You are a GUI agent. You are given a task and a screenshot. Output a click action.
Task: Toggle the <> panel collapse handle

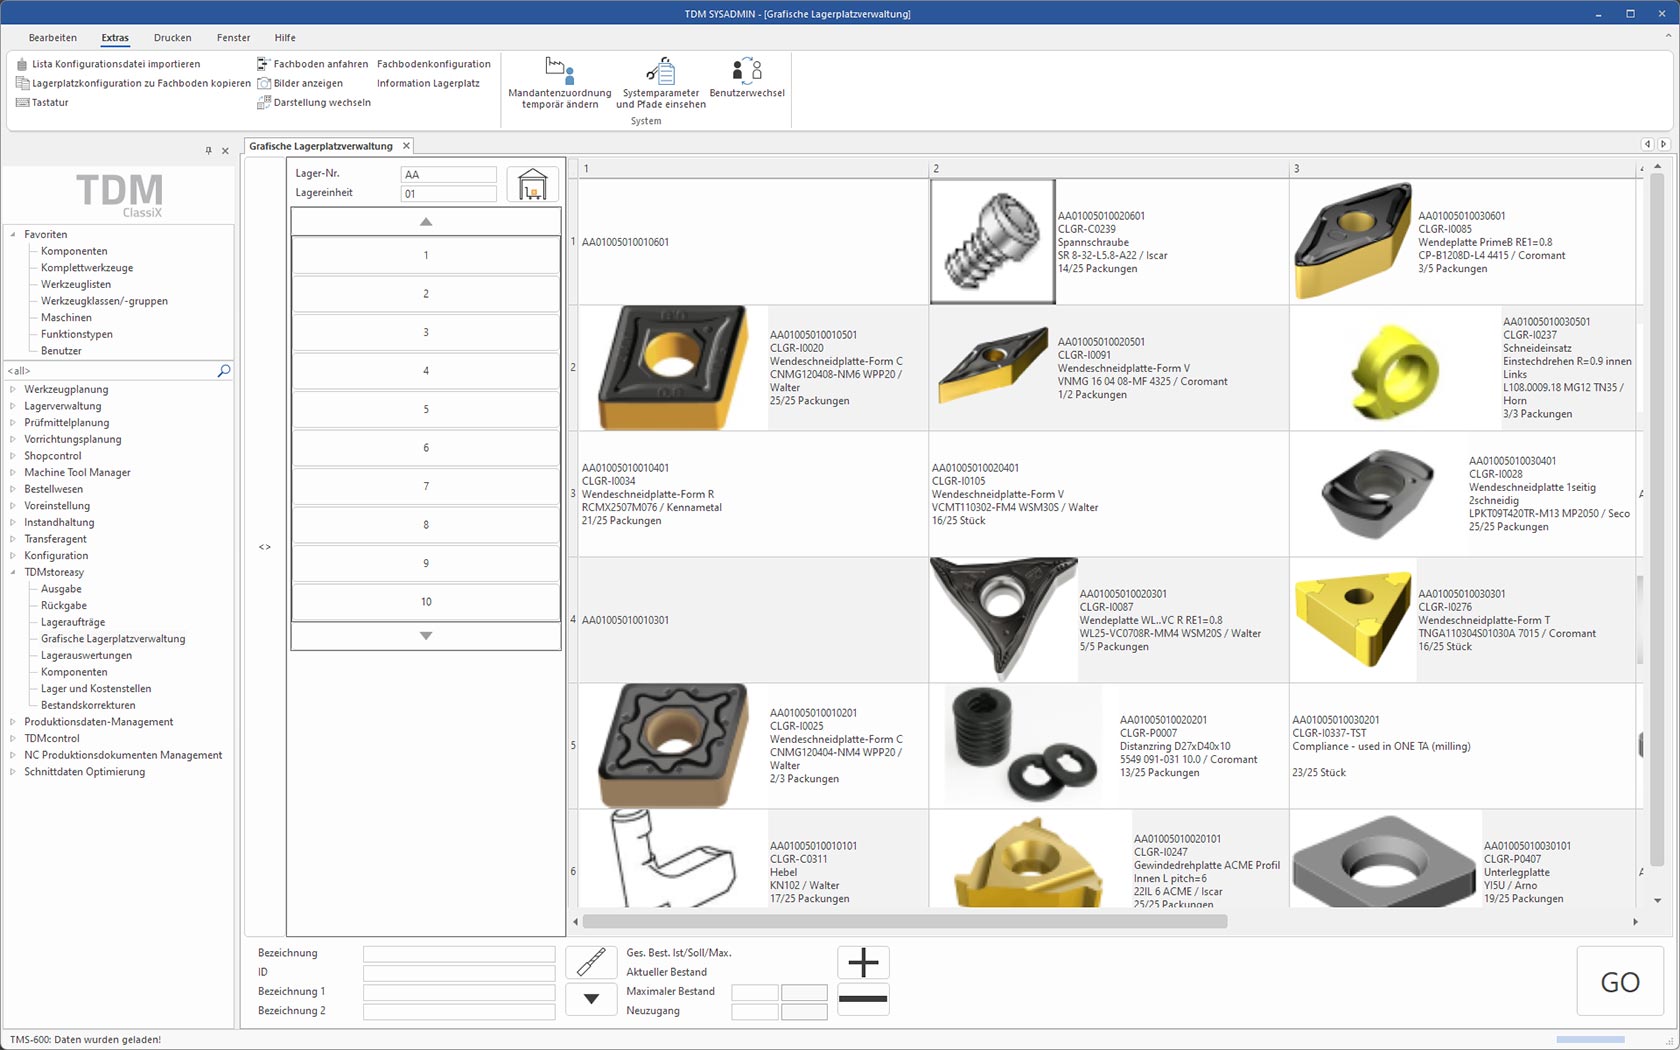[x=265, y=547]
